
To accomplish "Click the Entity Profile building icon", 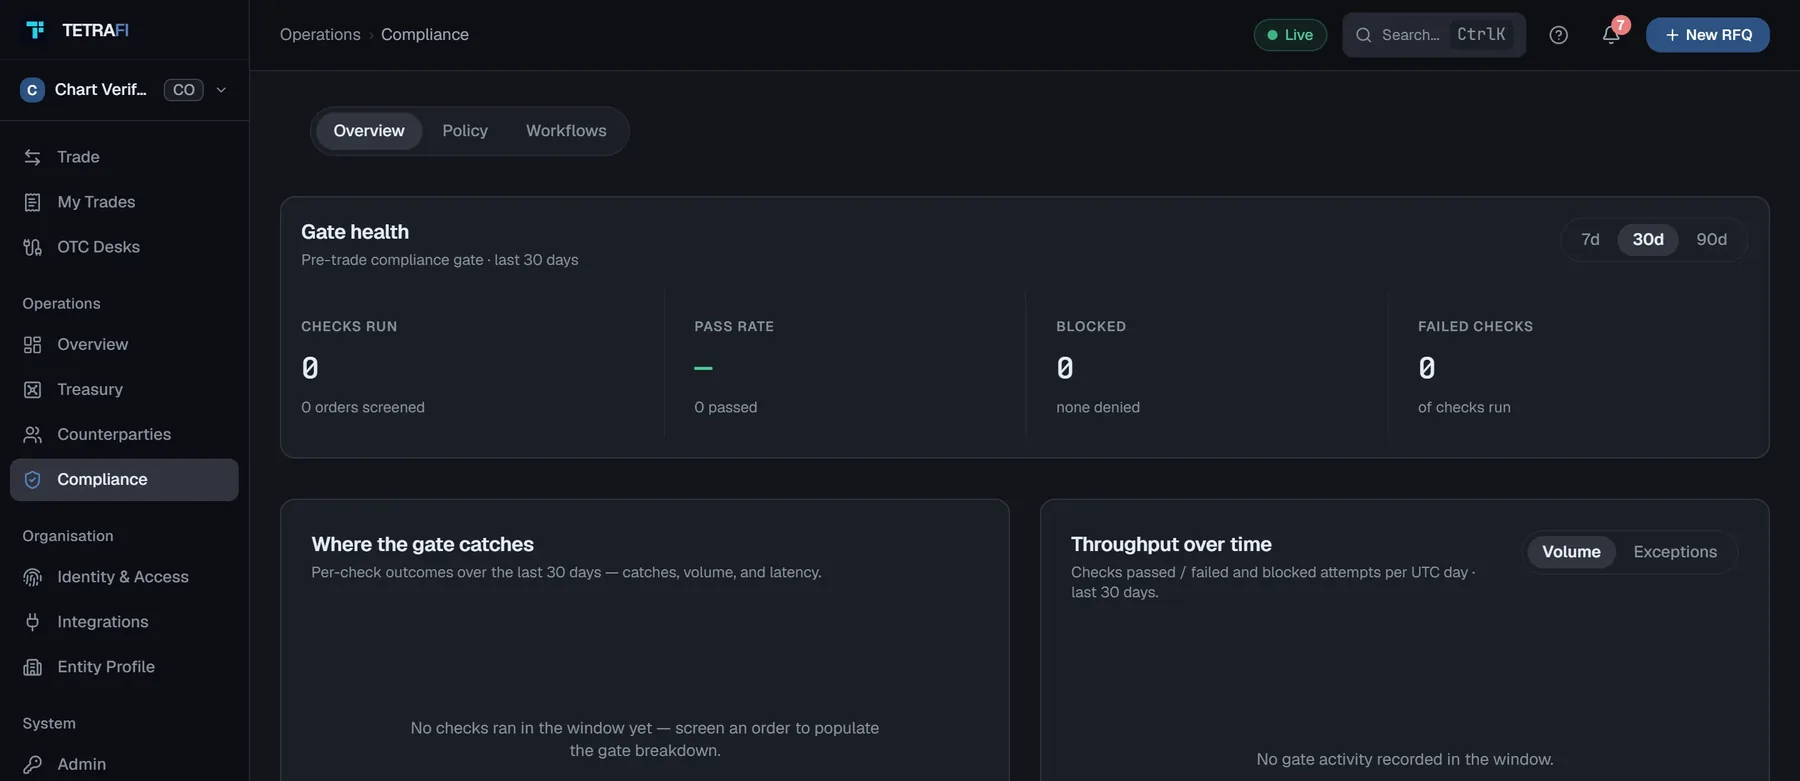I will click(33, 667).
